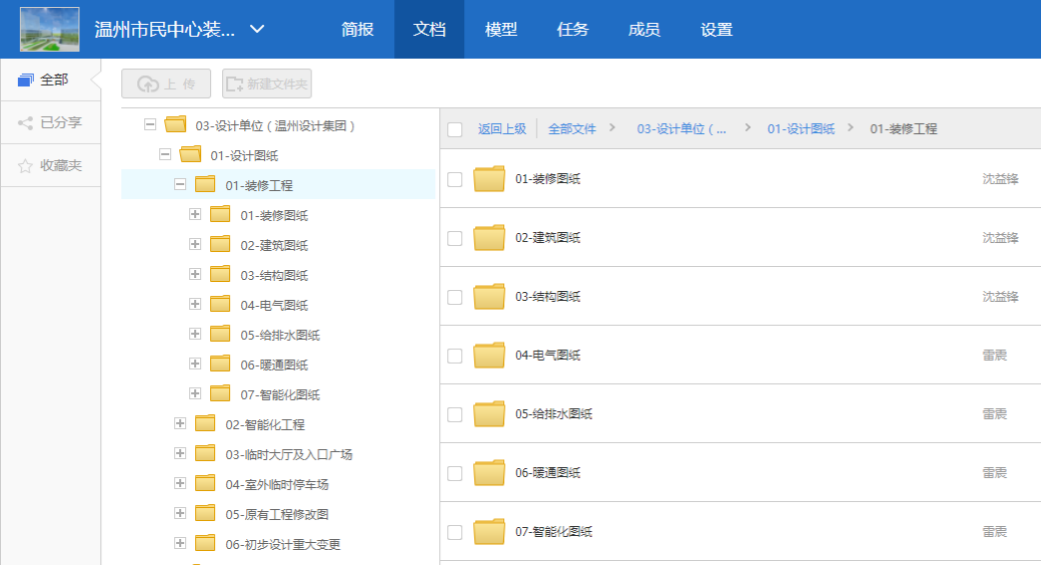Expand 04-电气图纸 in the tree
The height and width of the screenshot is (565, 1041).
195,304
